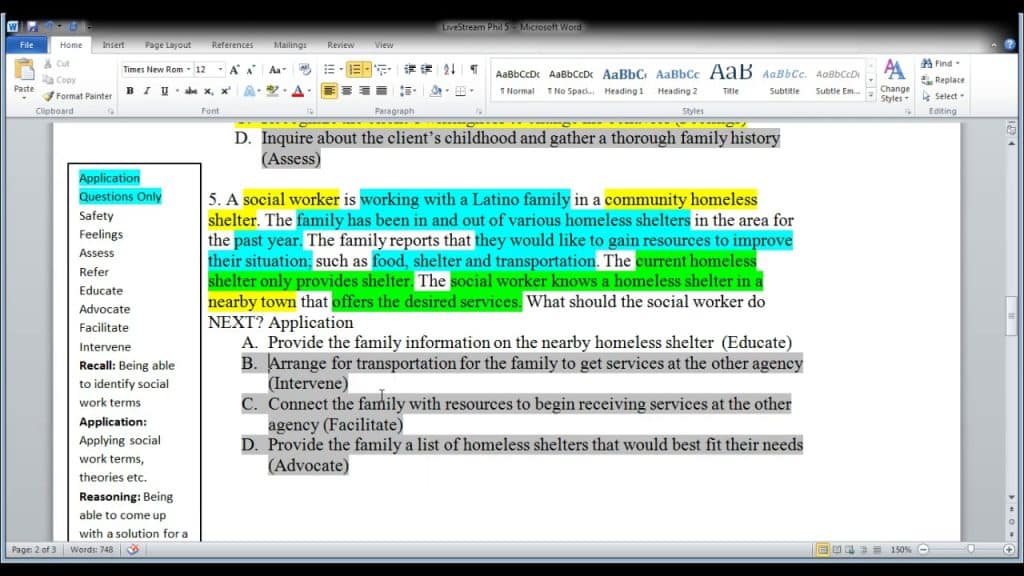Open Select dropdown in Editing group
1024x576 pixels.
(944, 96)
